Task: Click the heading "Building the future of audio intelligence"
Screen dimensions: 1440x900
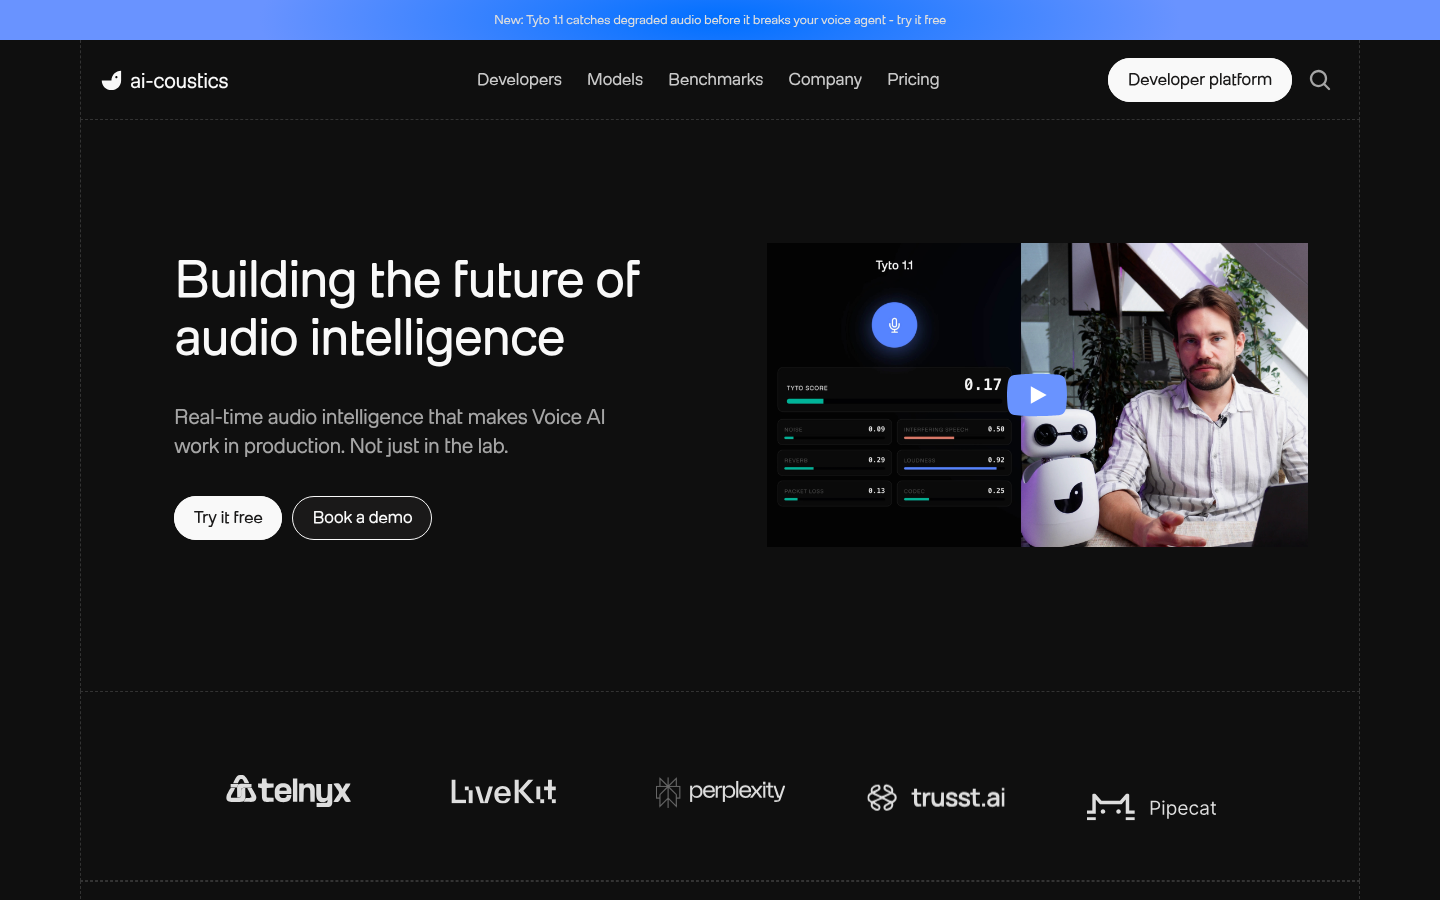Action: (407, 309)
